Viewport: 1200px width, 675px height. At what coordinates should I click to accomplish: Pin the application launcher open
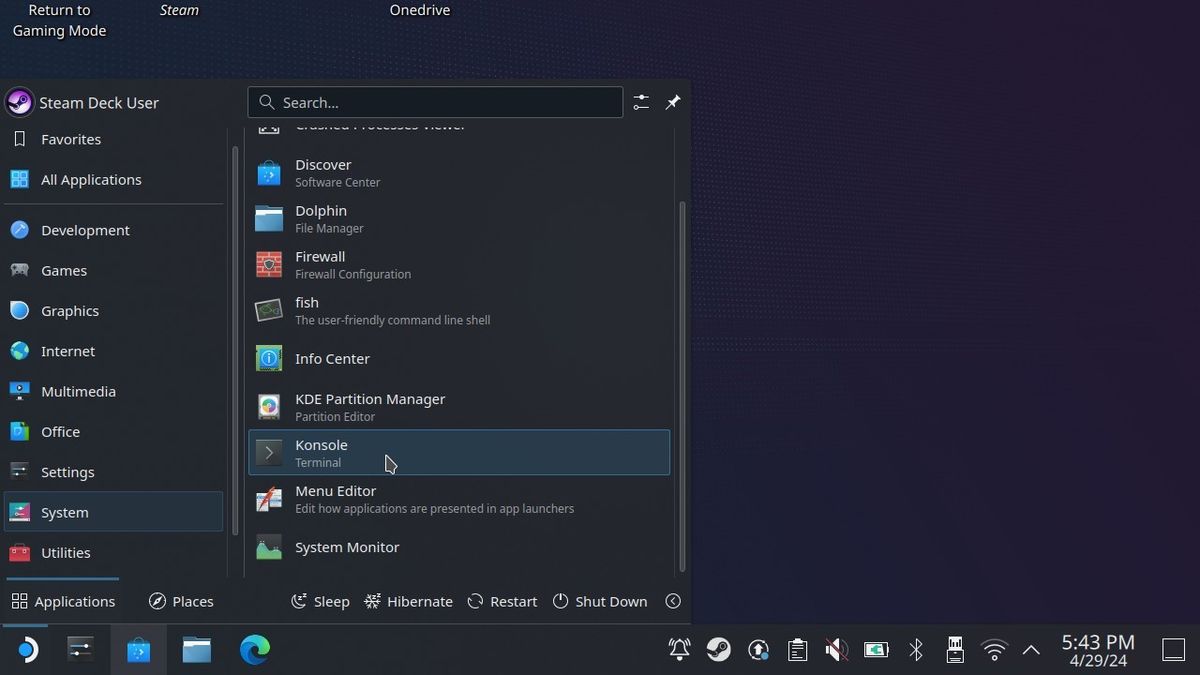point(672,102)
